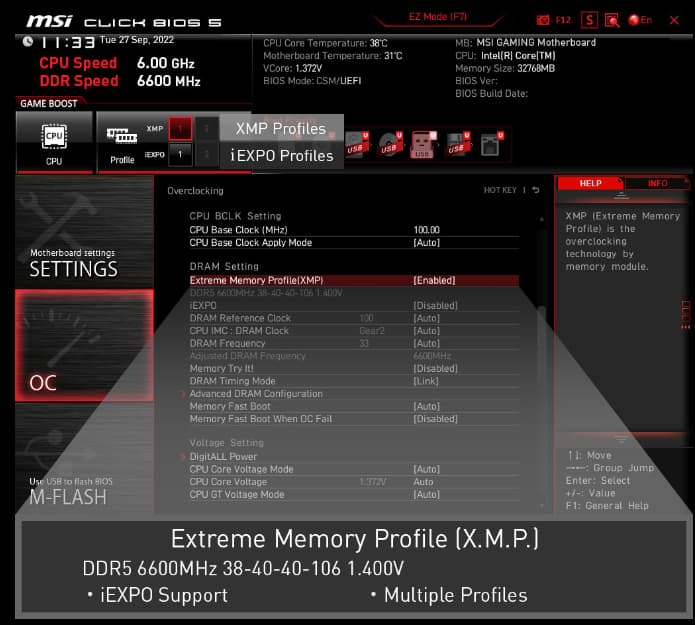
Task: Open the BIOS search magnifier icon
Action: point(612,20)
